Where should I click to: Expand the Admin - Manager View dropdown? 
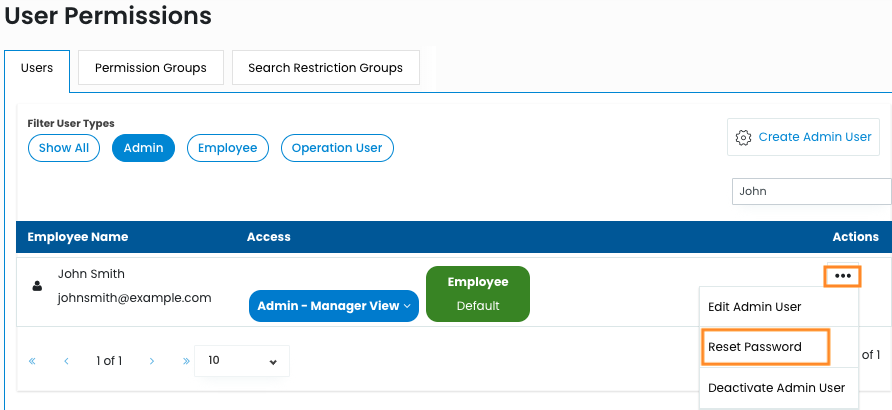click(334, 306)
